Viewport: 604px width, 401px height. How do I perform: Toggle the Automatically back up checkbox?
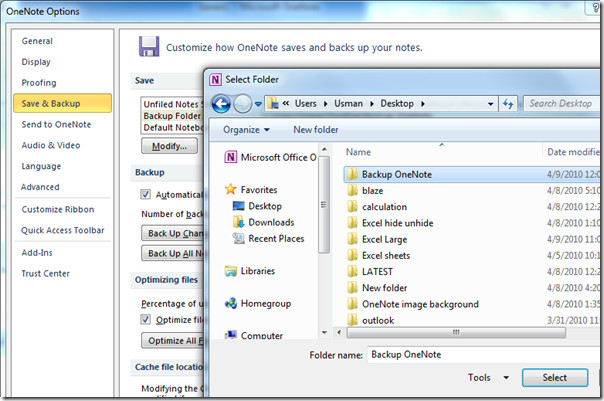146,194
